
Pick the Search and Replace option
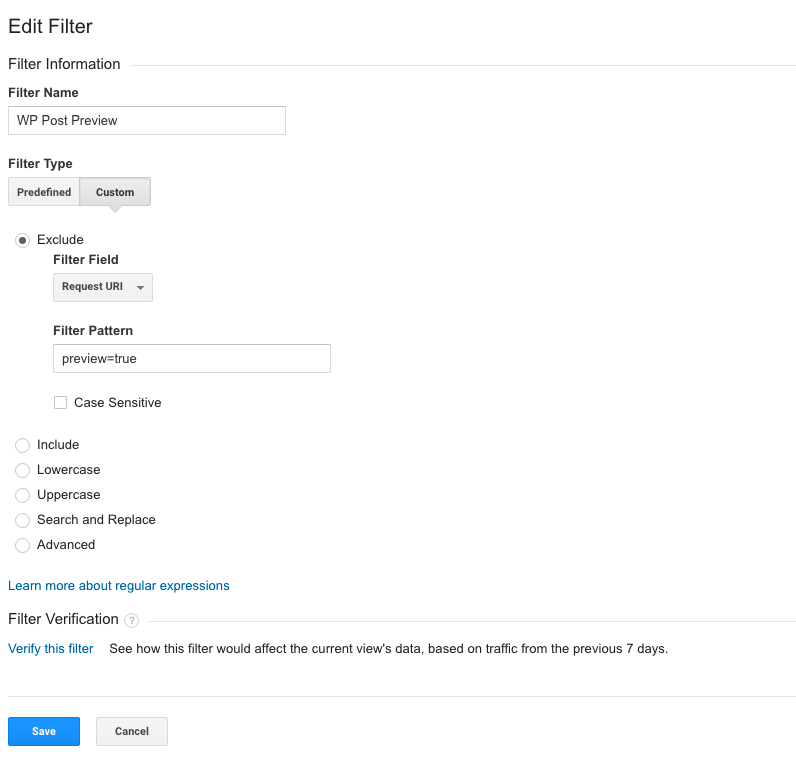tap(23, 520)
